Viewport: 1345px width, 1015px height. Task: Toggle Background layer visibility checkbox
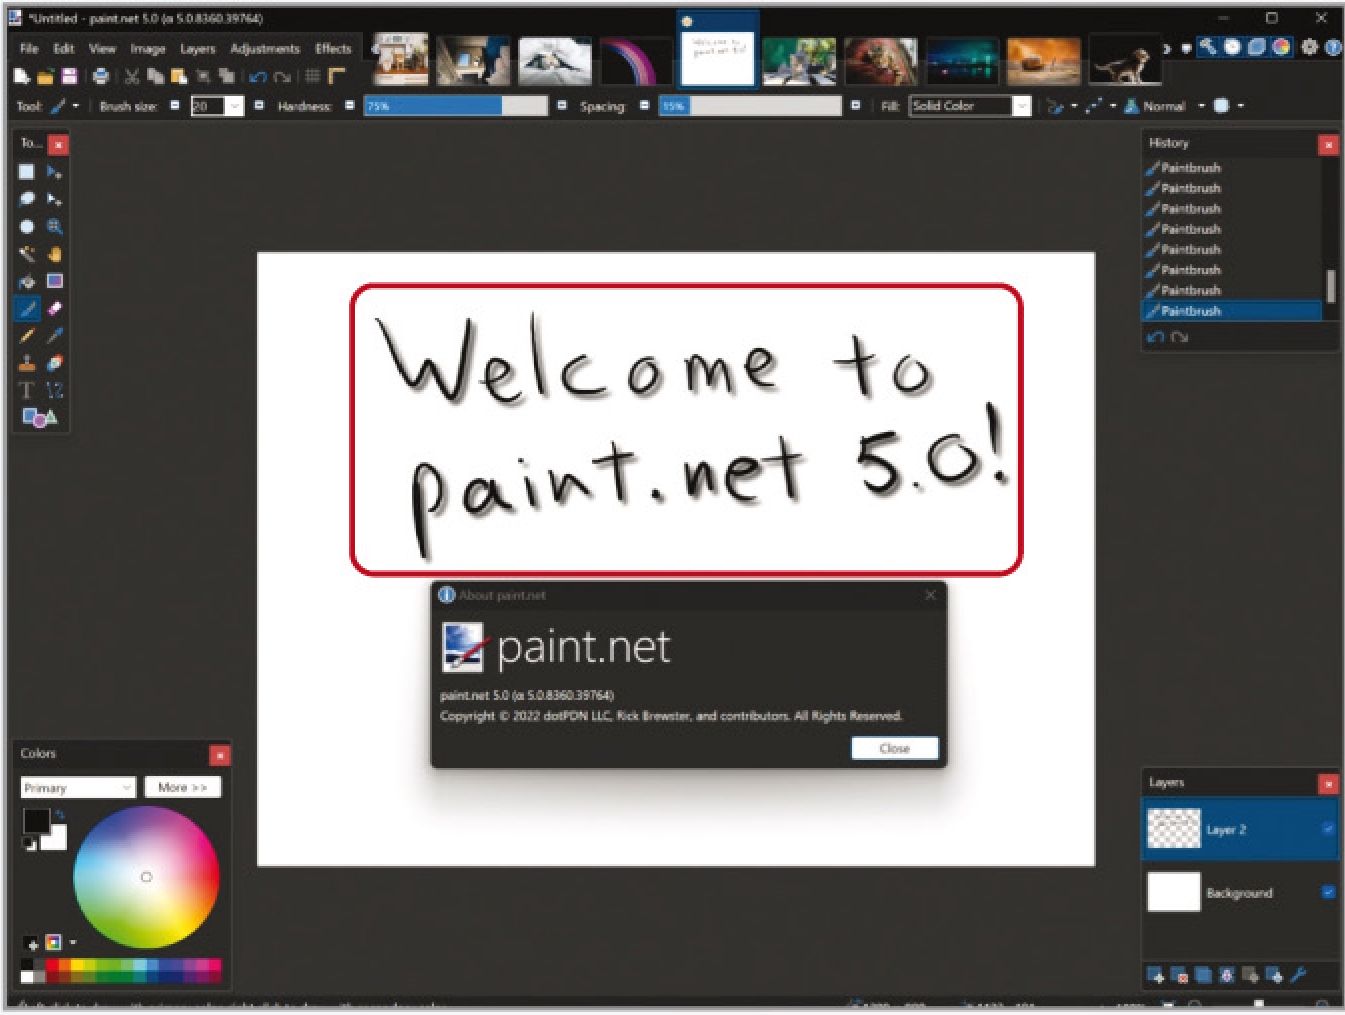point(1328,892)
